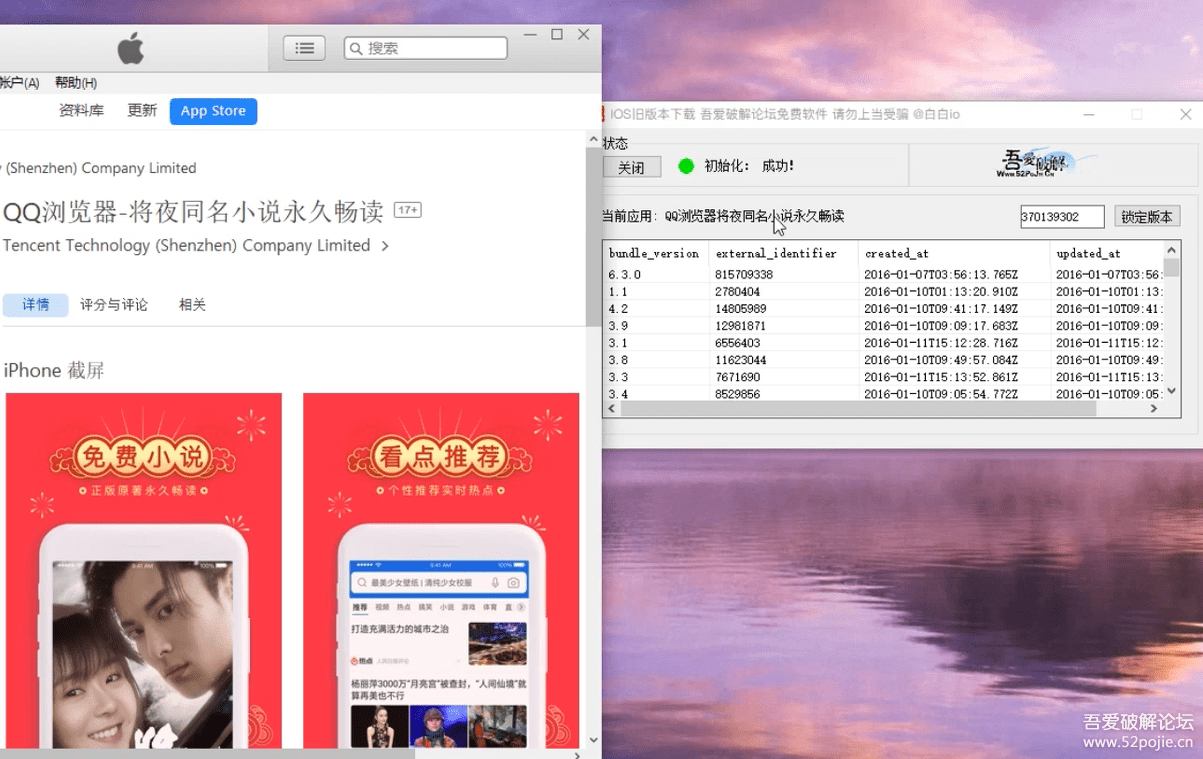Viewport: 1203px width, 759px height.
Task: Select the row with version 3.4
Action: [884, 394]
